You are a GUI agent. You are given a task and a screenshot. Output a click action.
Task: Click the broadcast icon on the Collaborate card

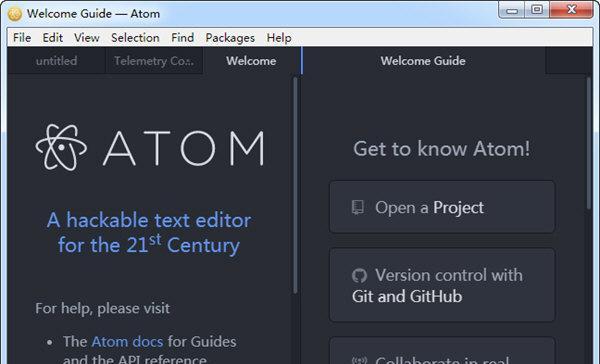pos(359,360)
